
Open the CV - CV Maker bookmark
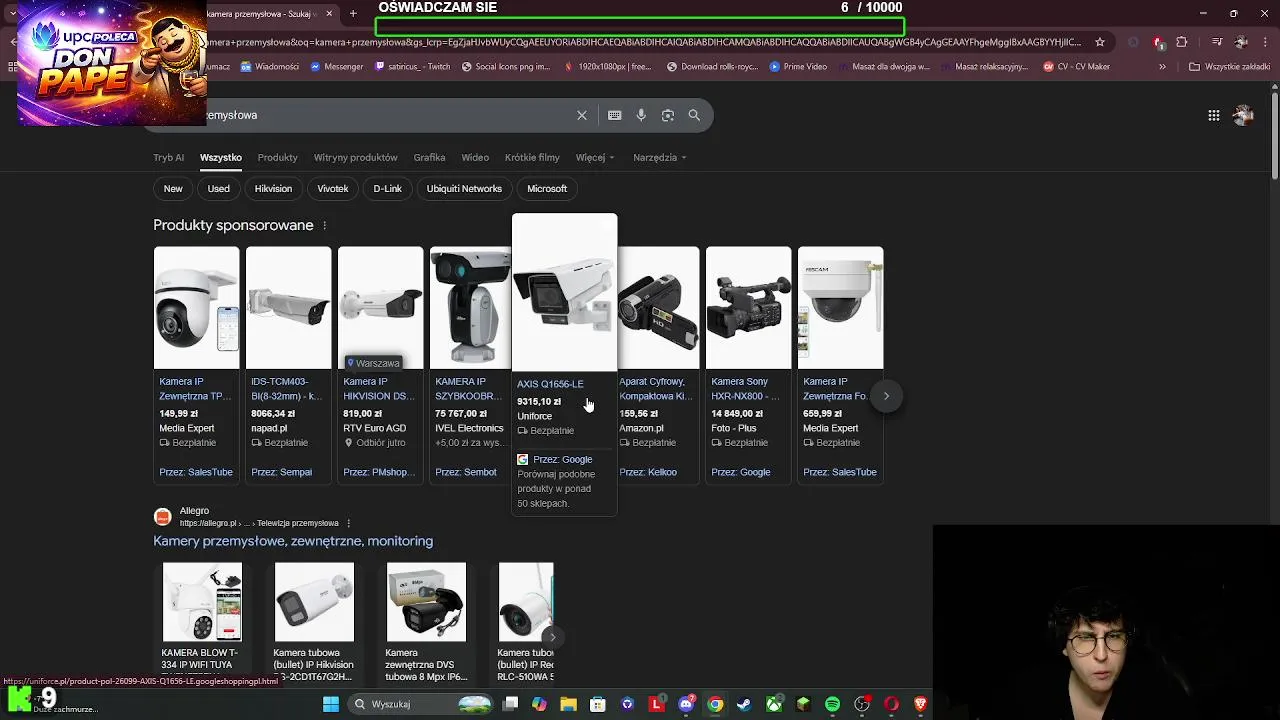[x=1076, y=67]
